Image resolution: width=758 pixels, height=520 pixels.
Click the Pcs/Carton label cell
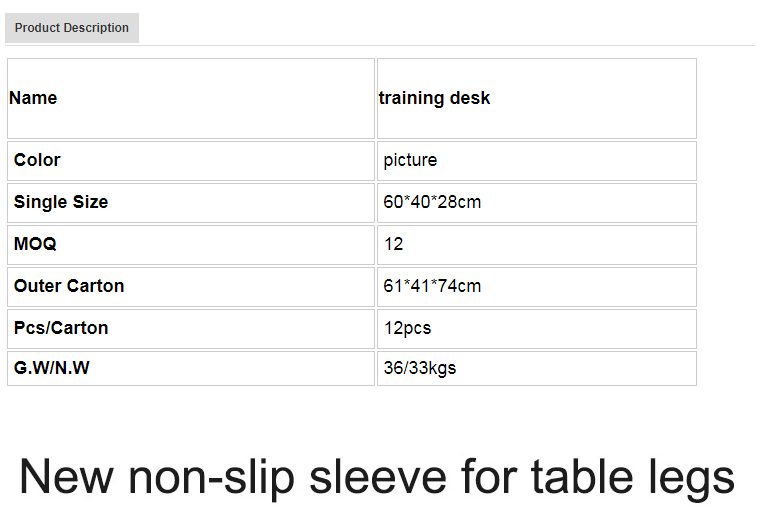[x=191, y=329]
